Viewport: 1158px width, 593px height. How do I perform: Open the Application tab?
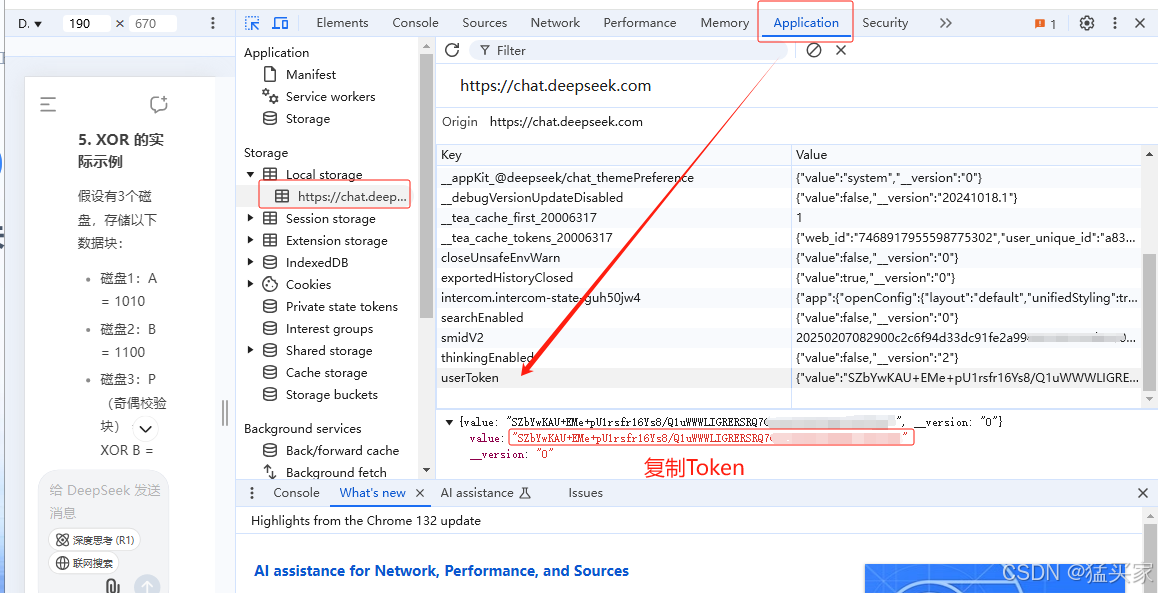pyautogui.click(x=806, y=23)
